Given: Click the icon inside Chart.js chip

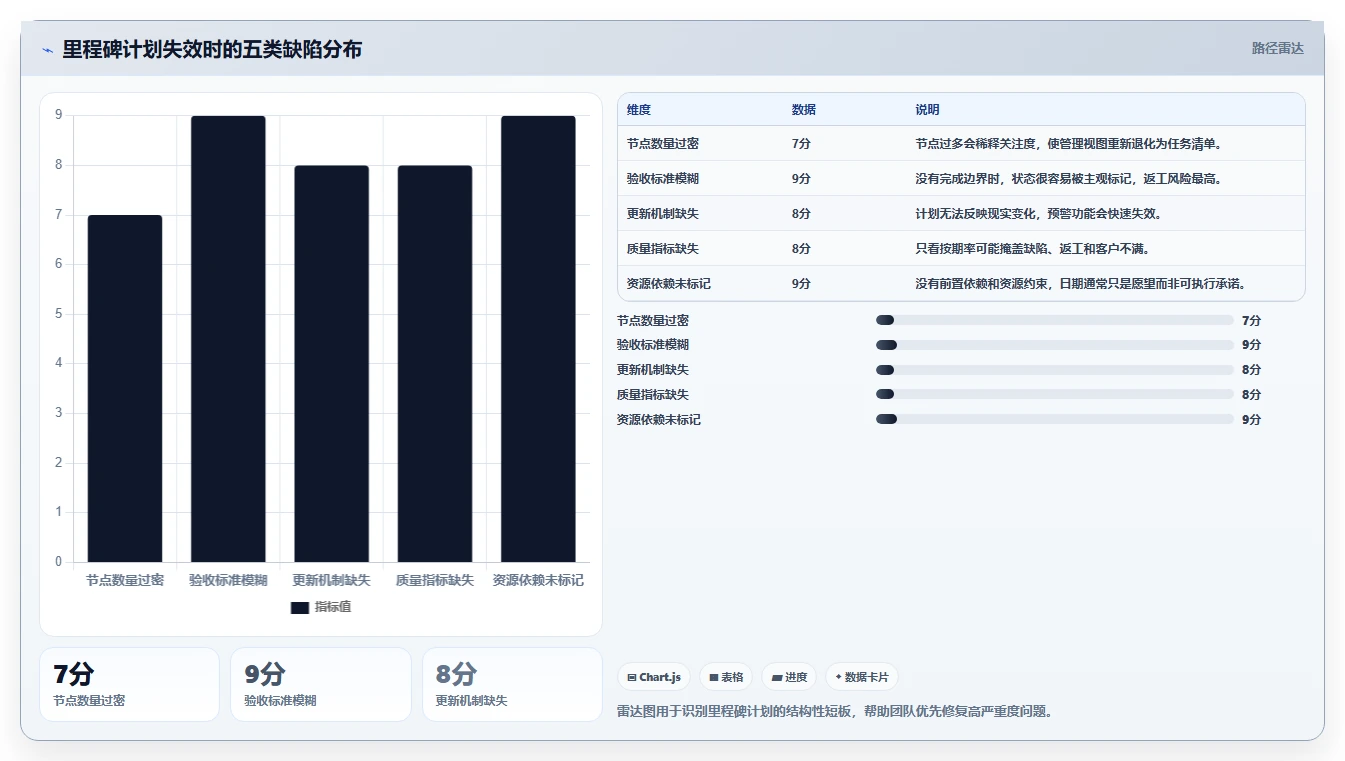Looking at the screenshot, I should click(632, 678).
